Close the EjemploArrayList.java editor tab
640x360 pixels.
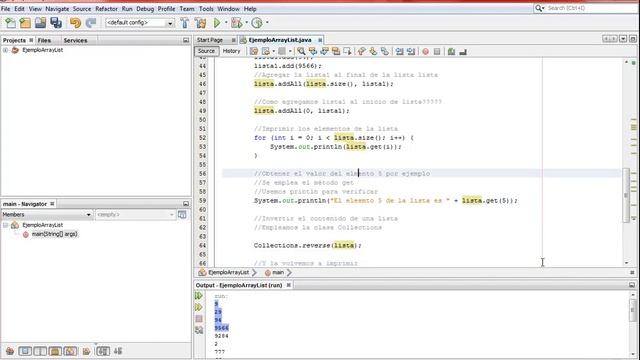320,40
